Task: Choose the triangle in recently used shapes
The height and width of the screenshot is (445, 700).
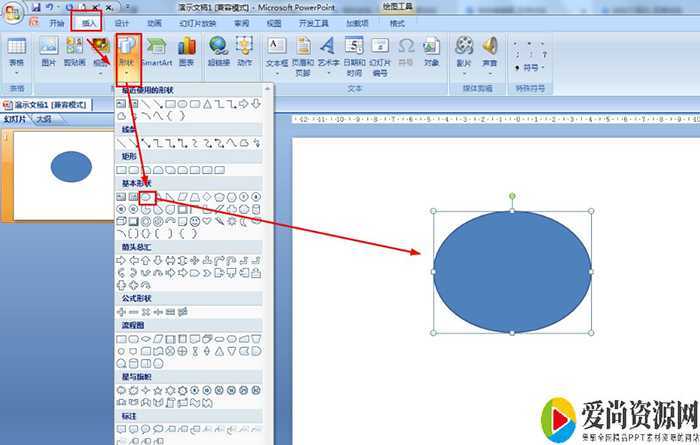Action: tap(207, 104)
